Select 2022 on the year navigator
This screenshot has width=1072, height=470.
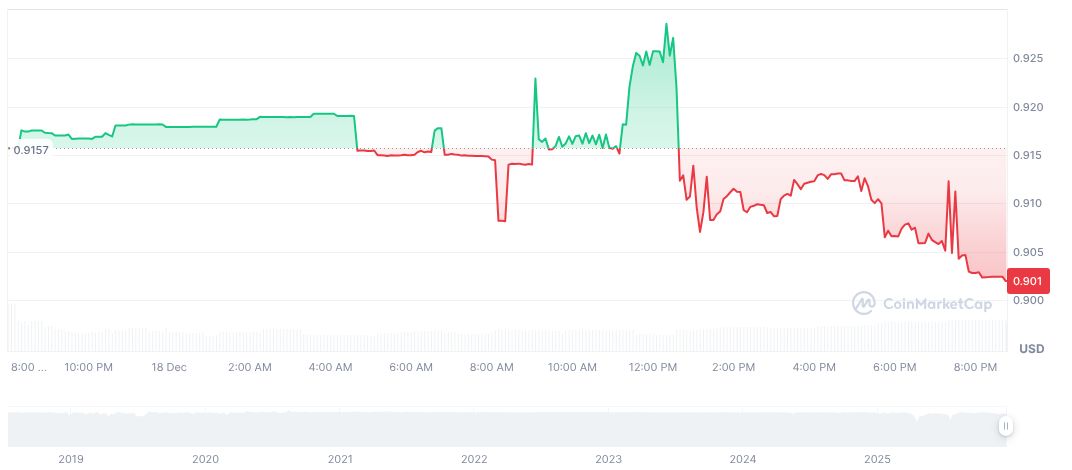(x=474, y=459)
